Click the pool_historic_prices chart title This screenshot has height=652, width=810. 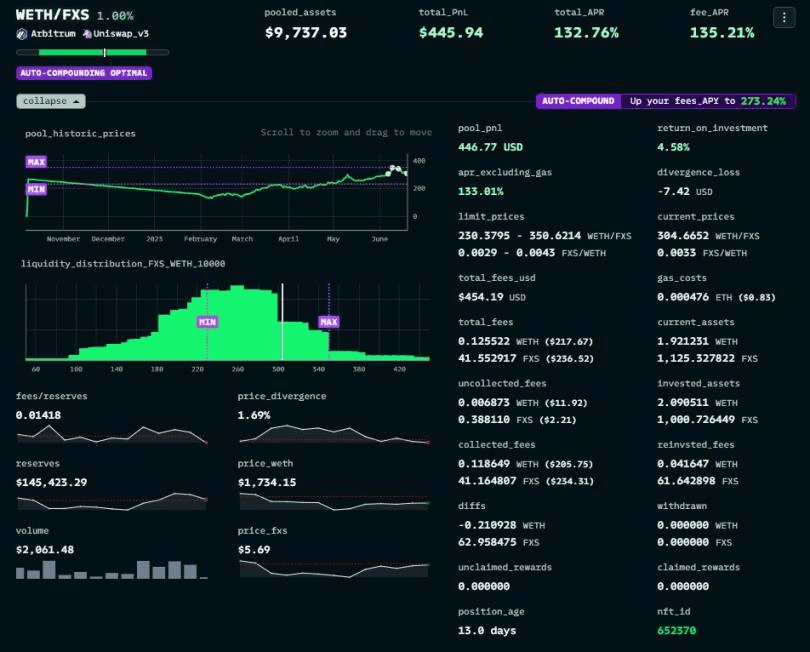[x=80, y=134]
